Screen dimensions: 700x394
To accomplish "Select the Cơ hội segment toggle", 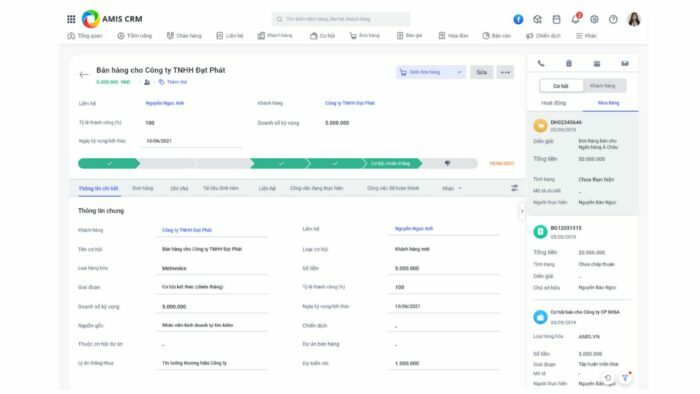I will pos(561,86).
